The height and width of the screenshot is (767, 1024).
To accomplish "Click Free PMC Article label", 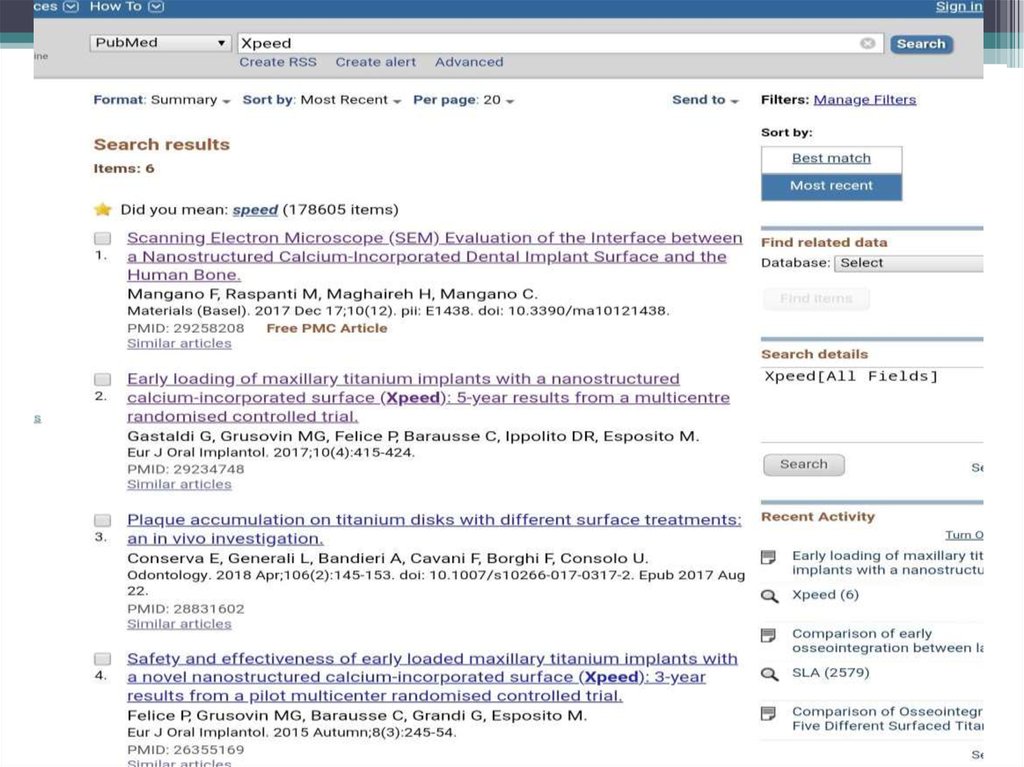I will tap(327, 329).
